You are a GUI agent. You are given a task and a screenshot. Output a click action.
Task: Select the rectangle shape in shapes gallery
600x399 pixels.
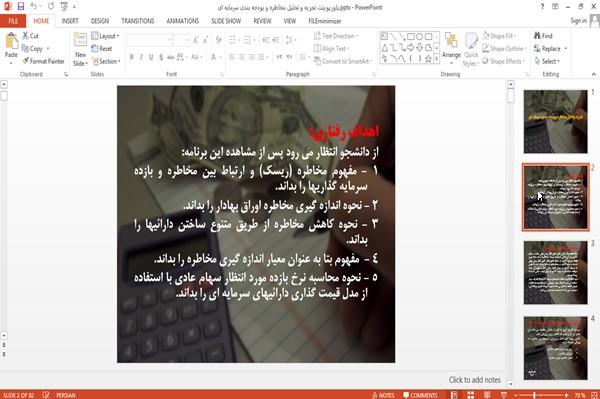click(x=411, y=36)
